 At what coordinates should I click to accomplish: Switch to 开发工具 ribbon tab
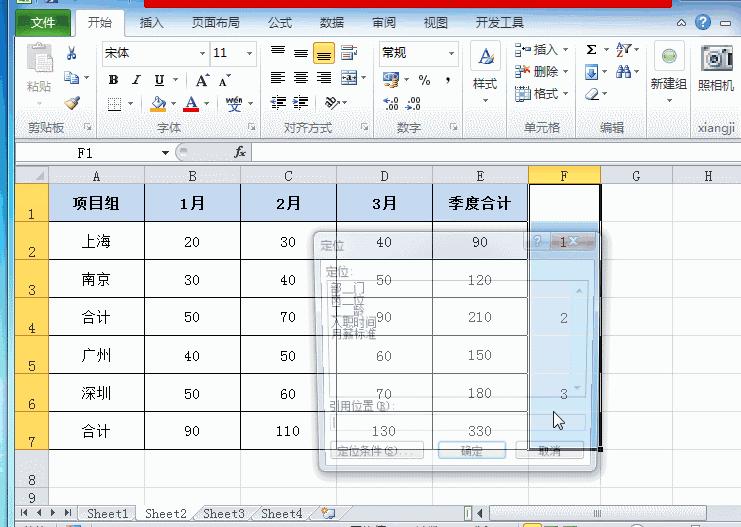[500, 23]
